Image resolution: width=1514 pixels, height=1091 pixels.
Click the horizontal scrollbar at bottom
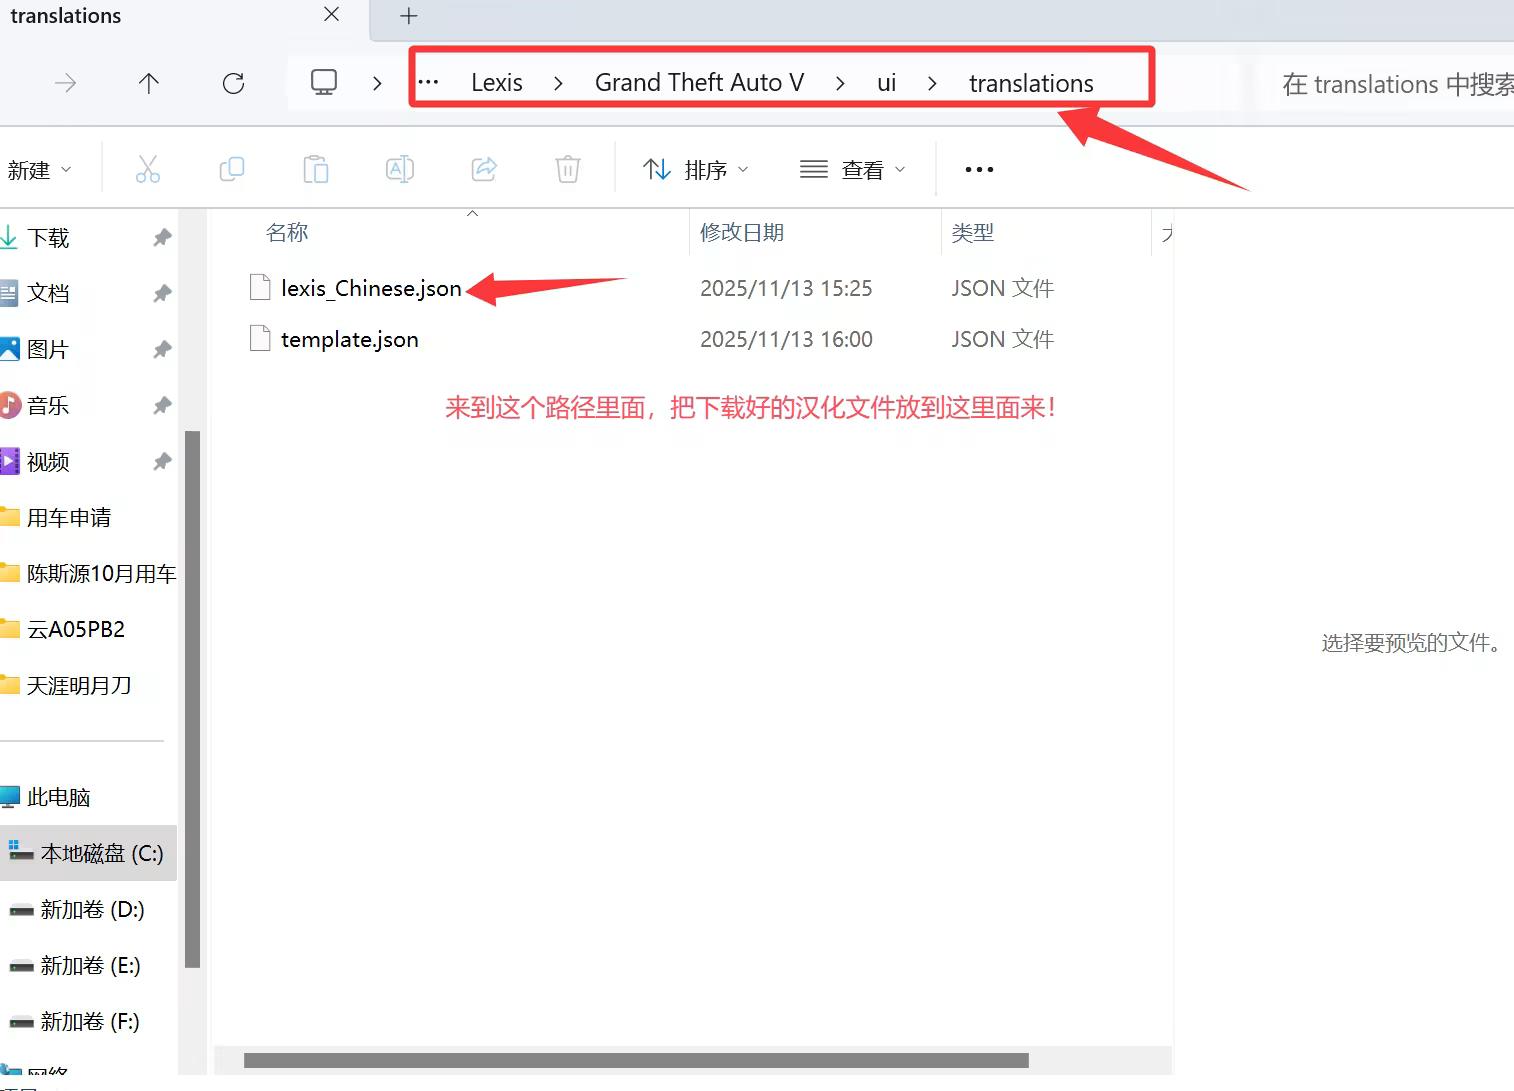coord(636,1060)
